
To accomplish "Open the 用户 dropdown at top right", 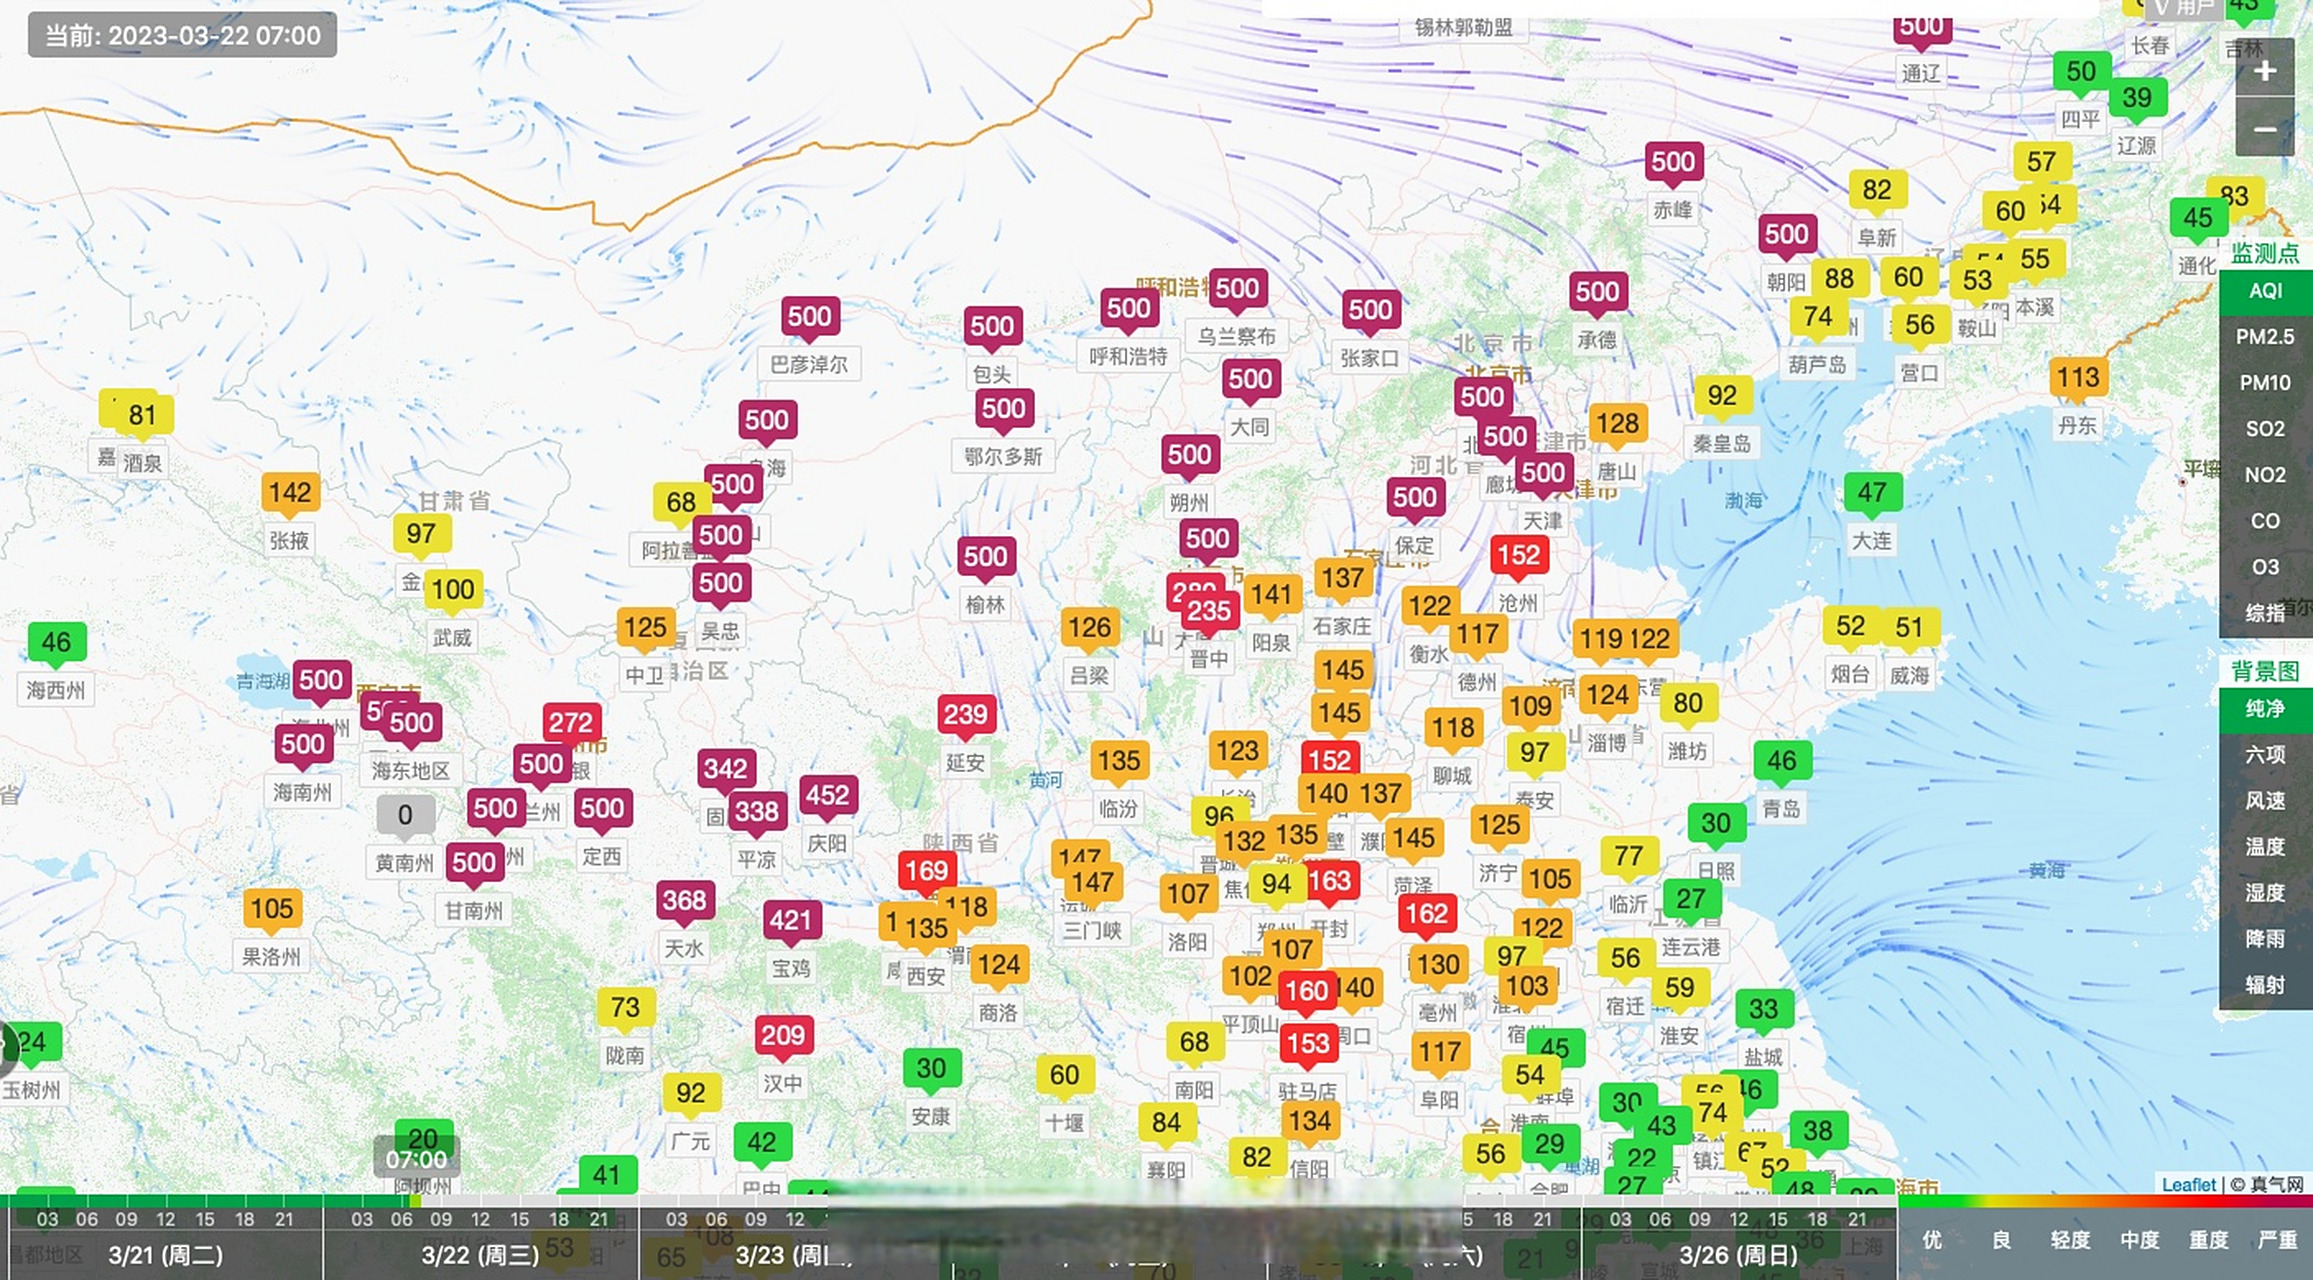I will click(2184, 8).
